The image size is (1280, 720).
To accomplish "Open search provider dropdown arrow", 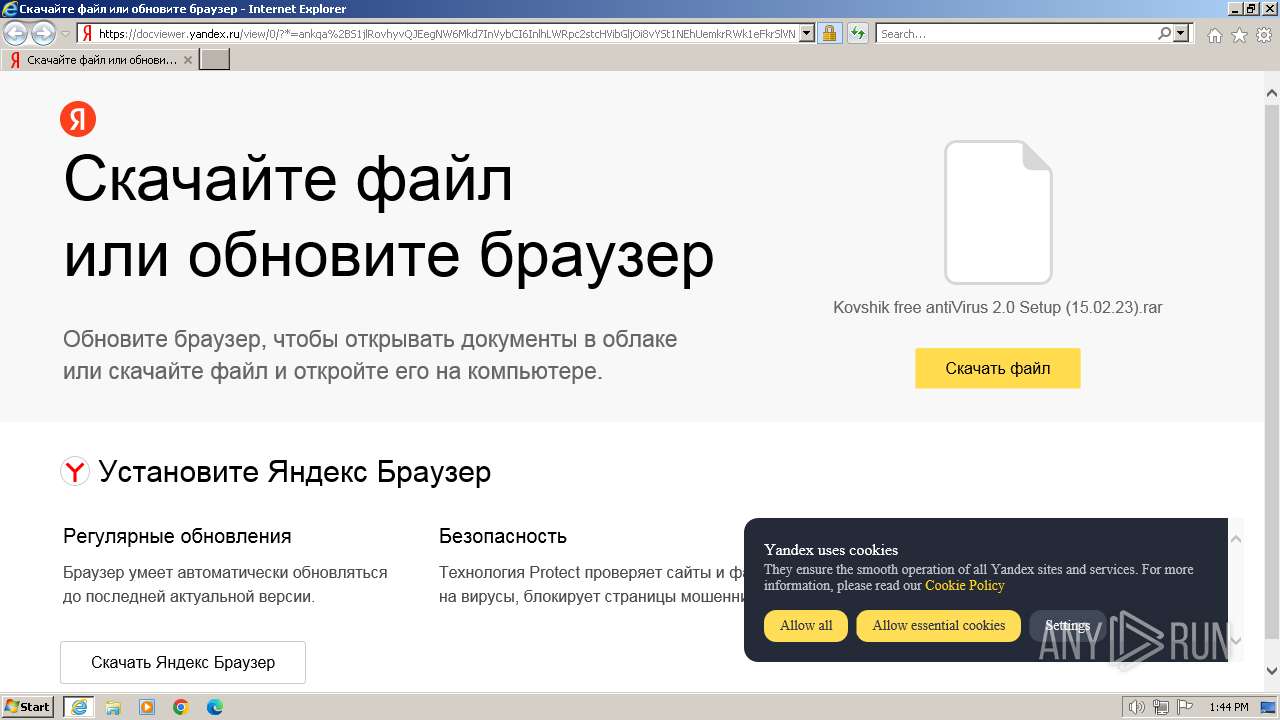I will pos(1181,34).
